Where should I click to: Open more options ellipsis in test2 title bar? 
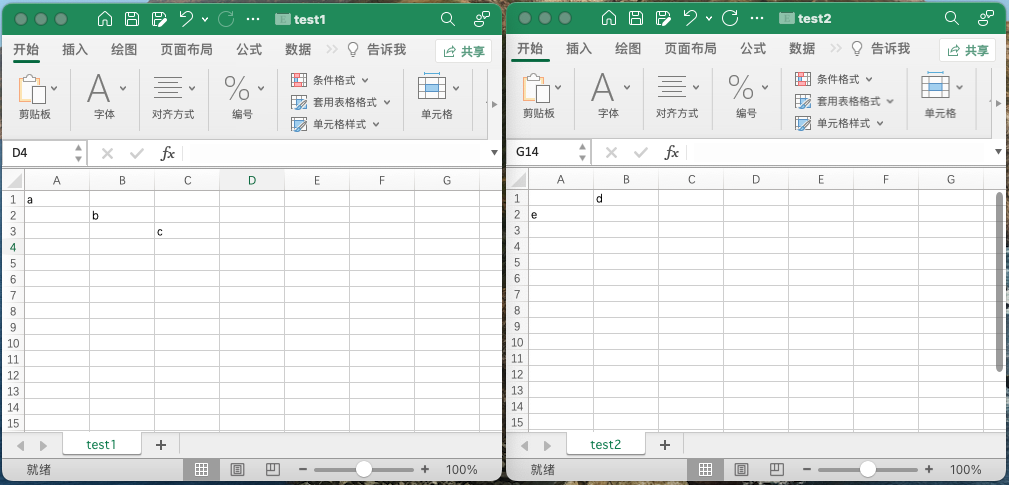pos(757,19)
